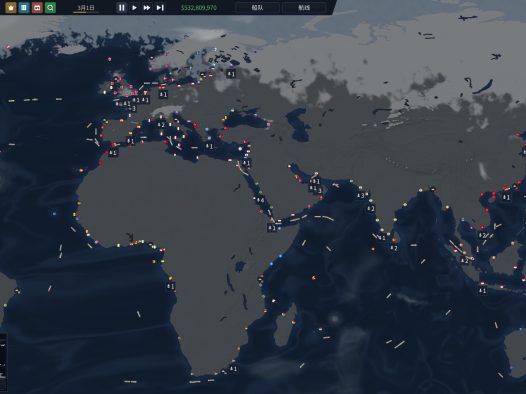Viewport: 526px width, 394px height.
Task: Select the anchor 1 marker near Suez
Action: [x=246, y=163]
